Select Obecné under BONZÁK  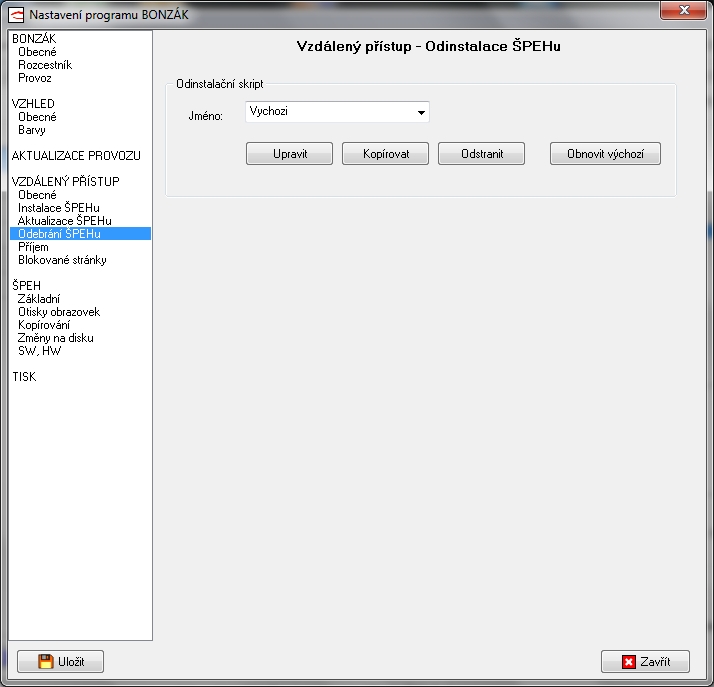pyautogui.click(x=37, y=52)
